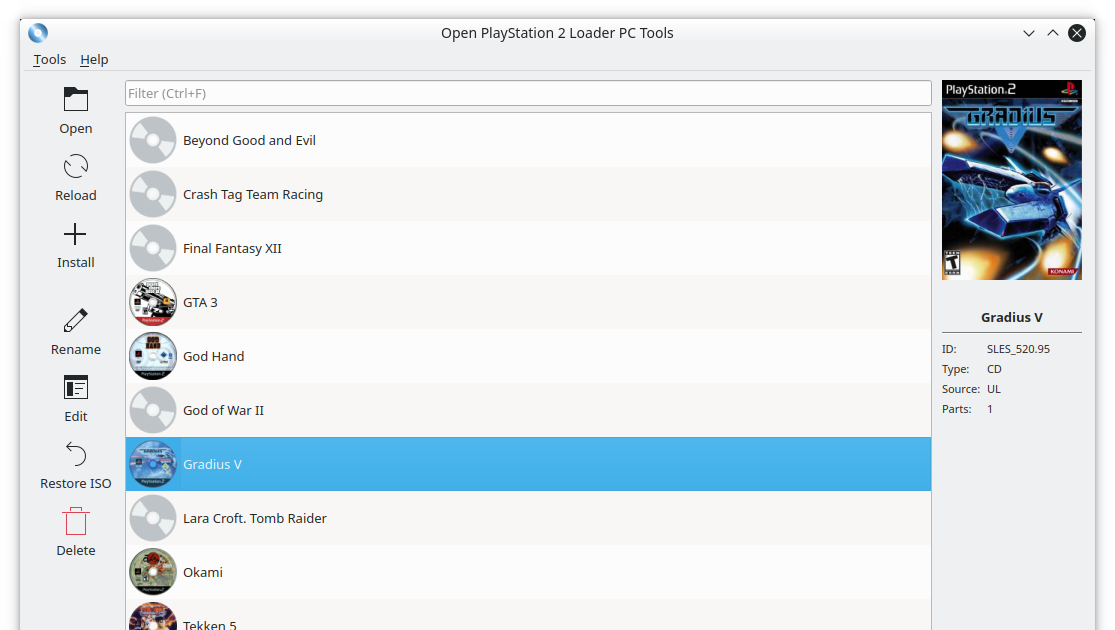Screen dimensions: 1115x630
Task: Click the Gradius V disc art
Action: [153, 464]
